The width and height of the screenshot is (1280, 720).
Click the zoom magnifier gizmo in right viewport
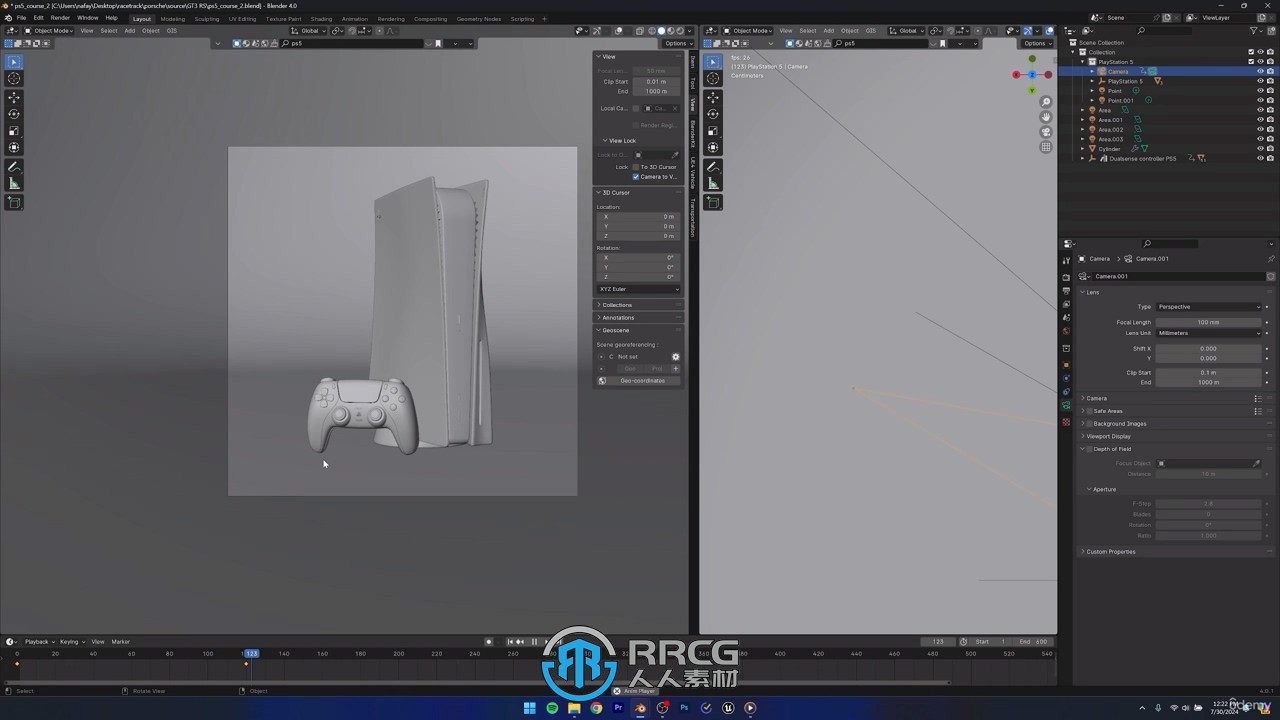[1046, 102]
